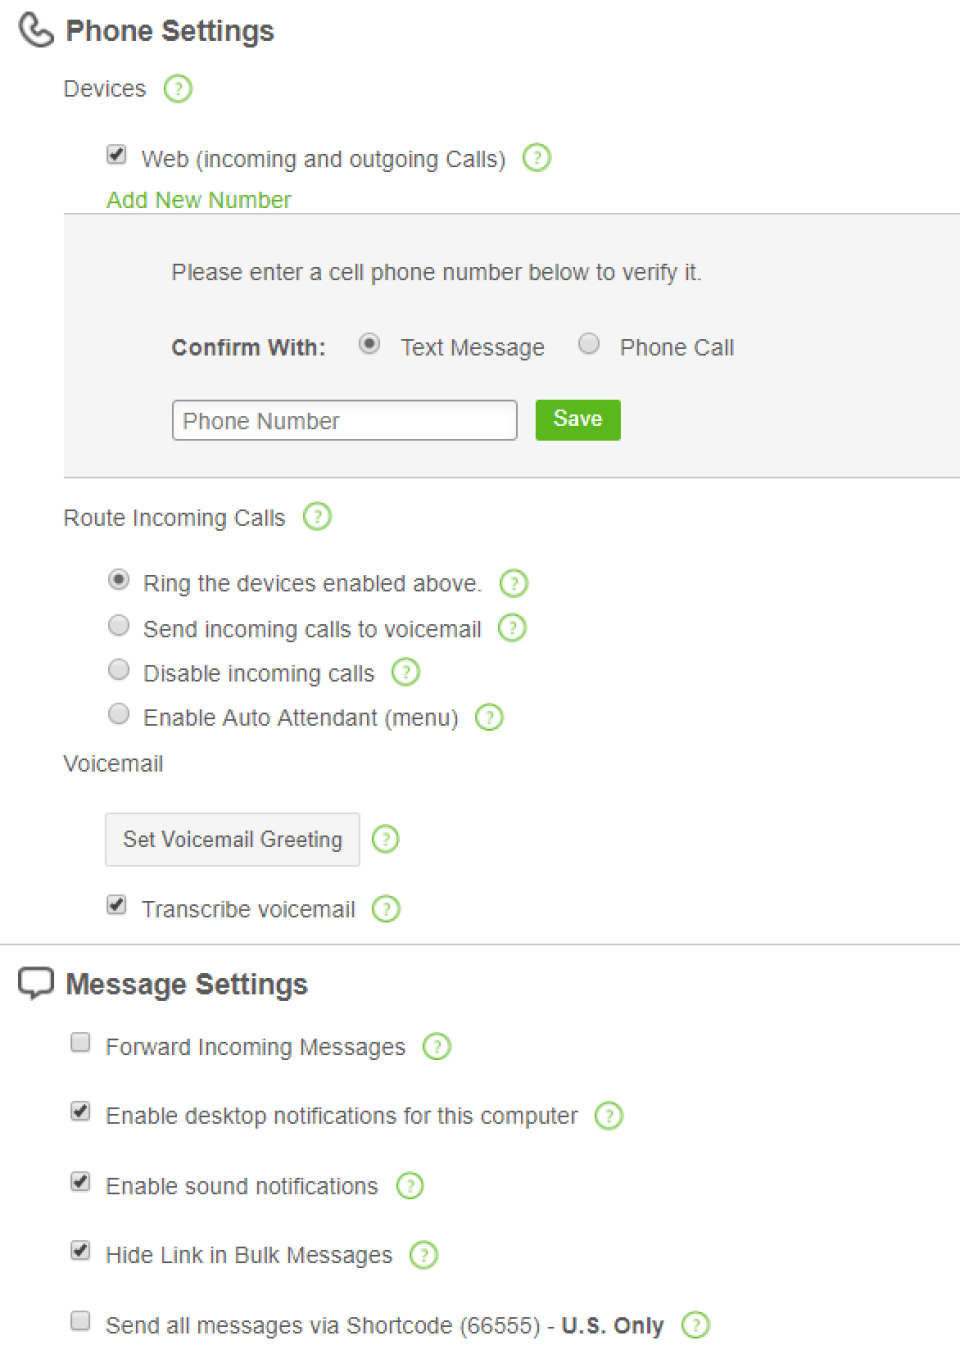960x1363 pixels.
Task: Toggle Transcribe voicemail checkbox
Action: (x=117, y=906)
